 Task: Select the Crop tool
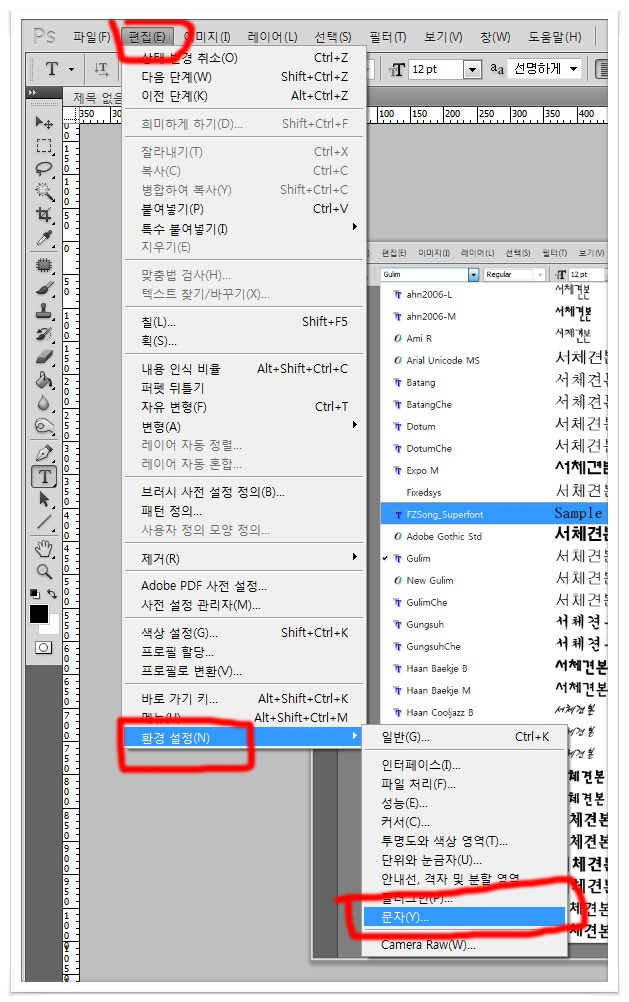(x=44, y=215)
